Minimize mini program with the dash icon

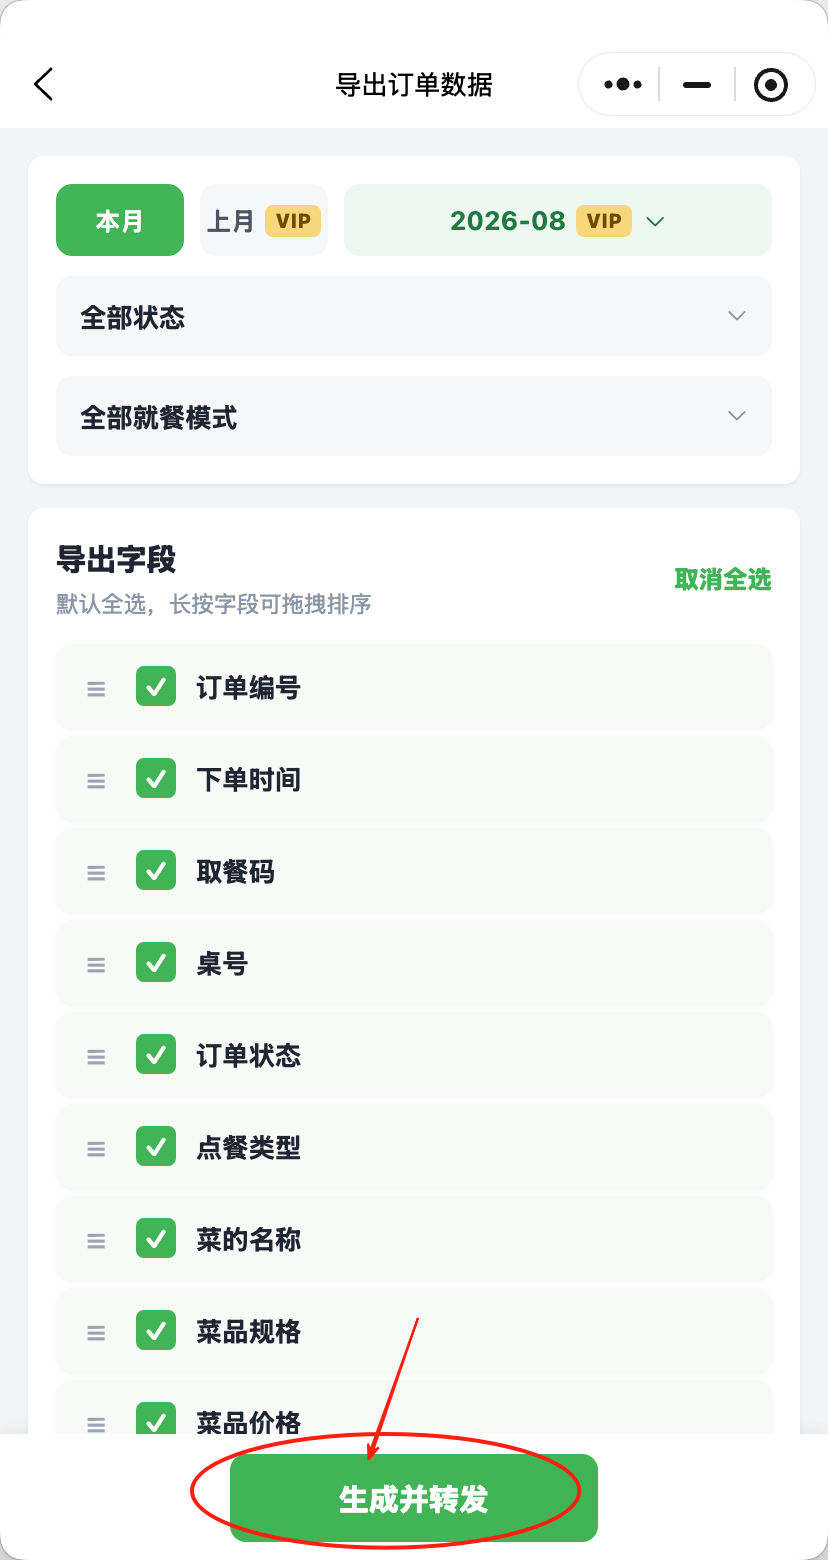(697, 85)
